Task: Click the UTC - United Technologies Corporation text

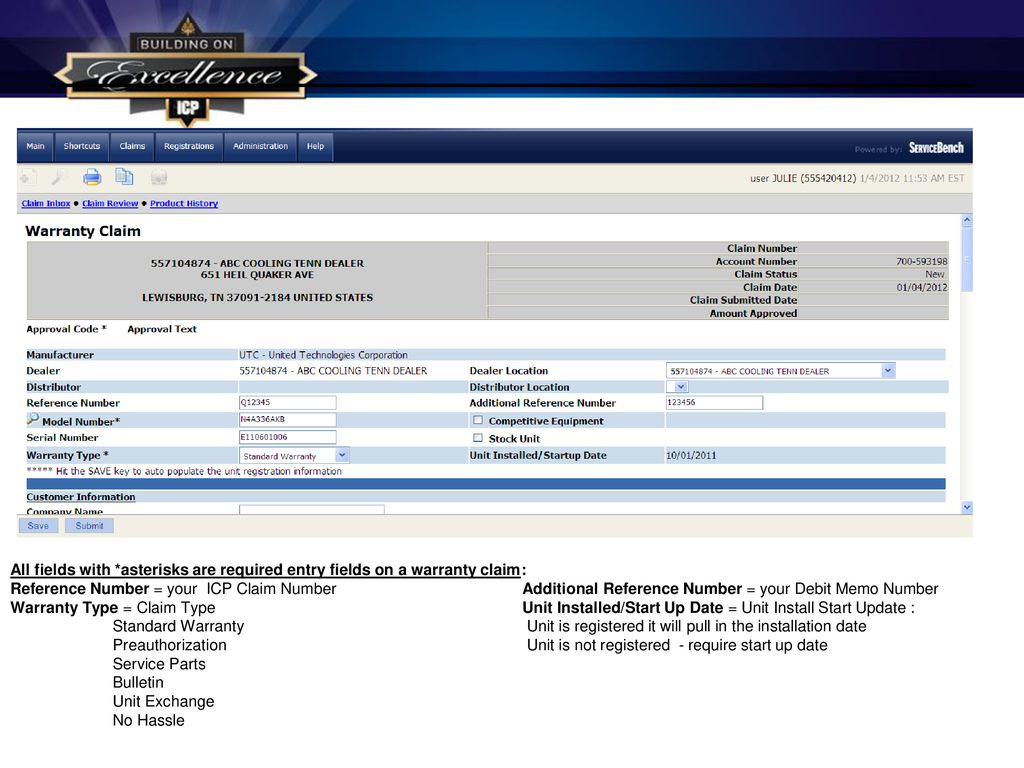Action: click(323, 355)
